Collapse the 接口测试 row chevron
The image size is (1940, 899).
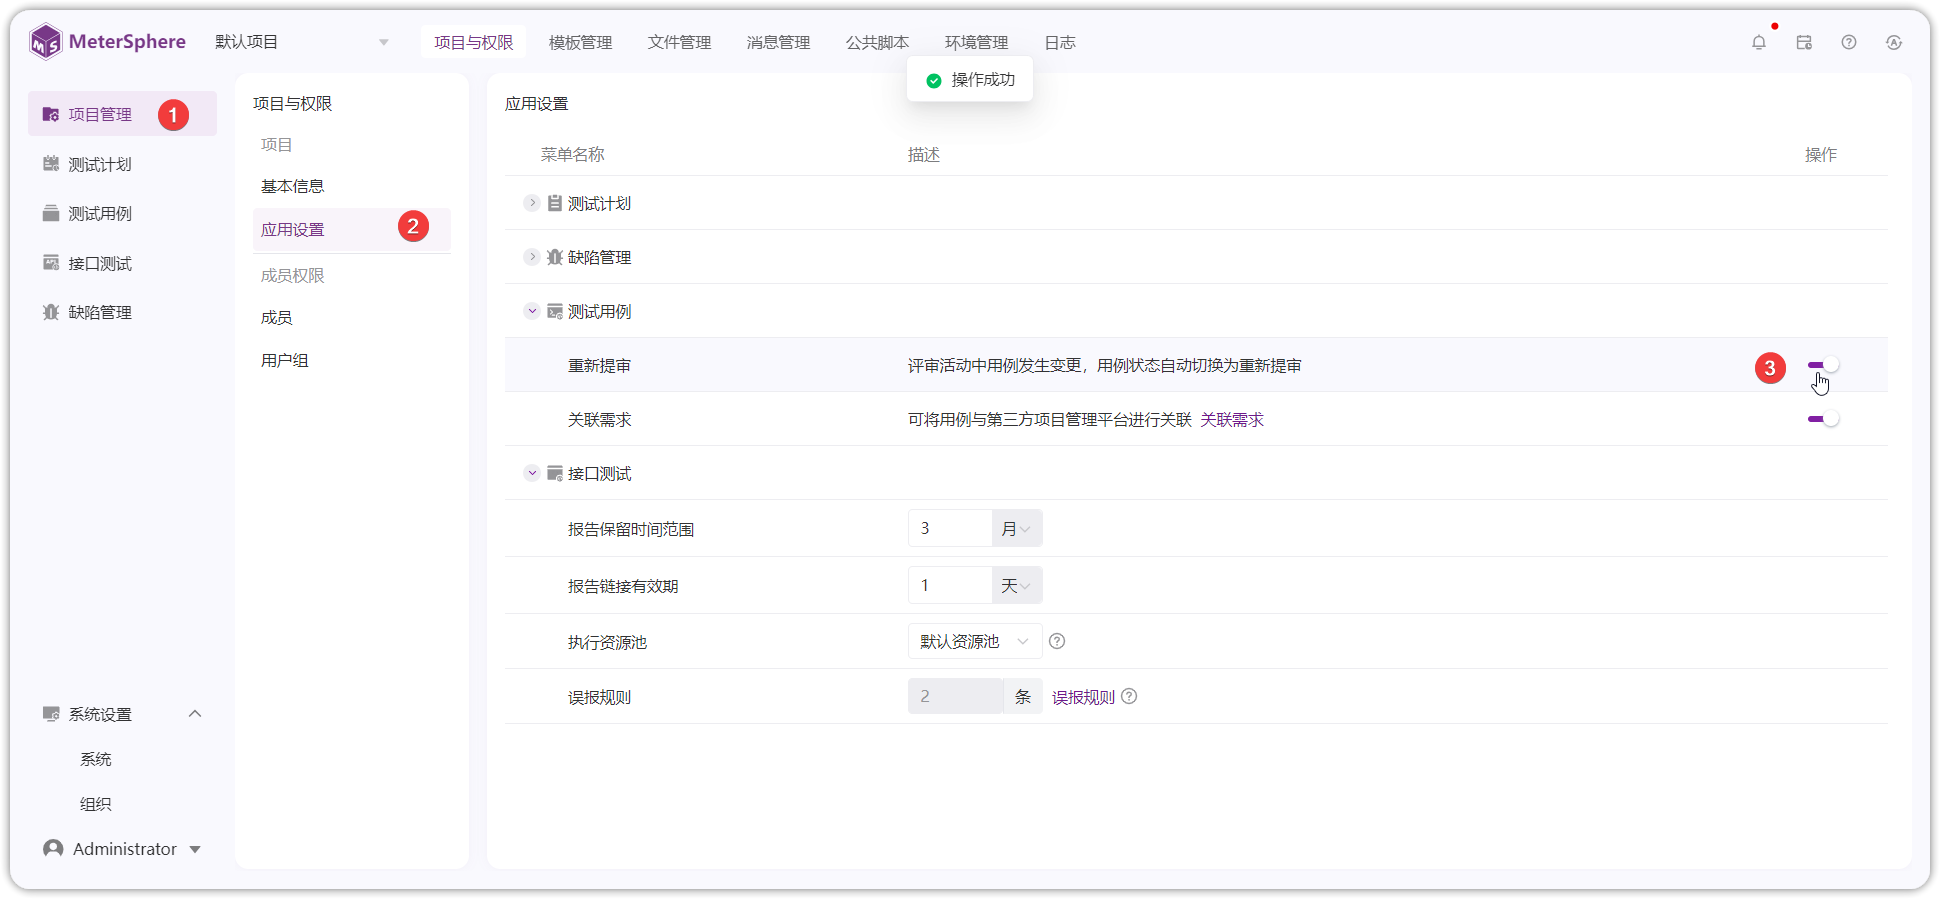pyautogui.click(x=532, y=473)
